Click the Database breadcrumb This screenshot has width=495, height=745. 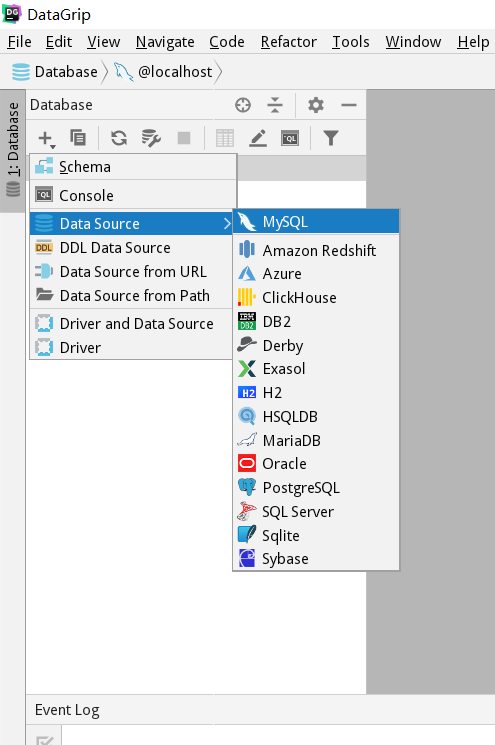(55, 72)
